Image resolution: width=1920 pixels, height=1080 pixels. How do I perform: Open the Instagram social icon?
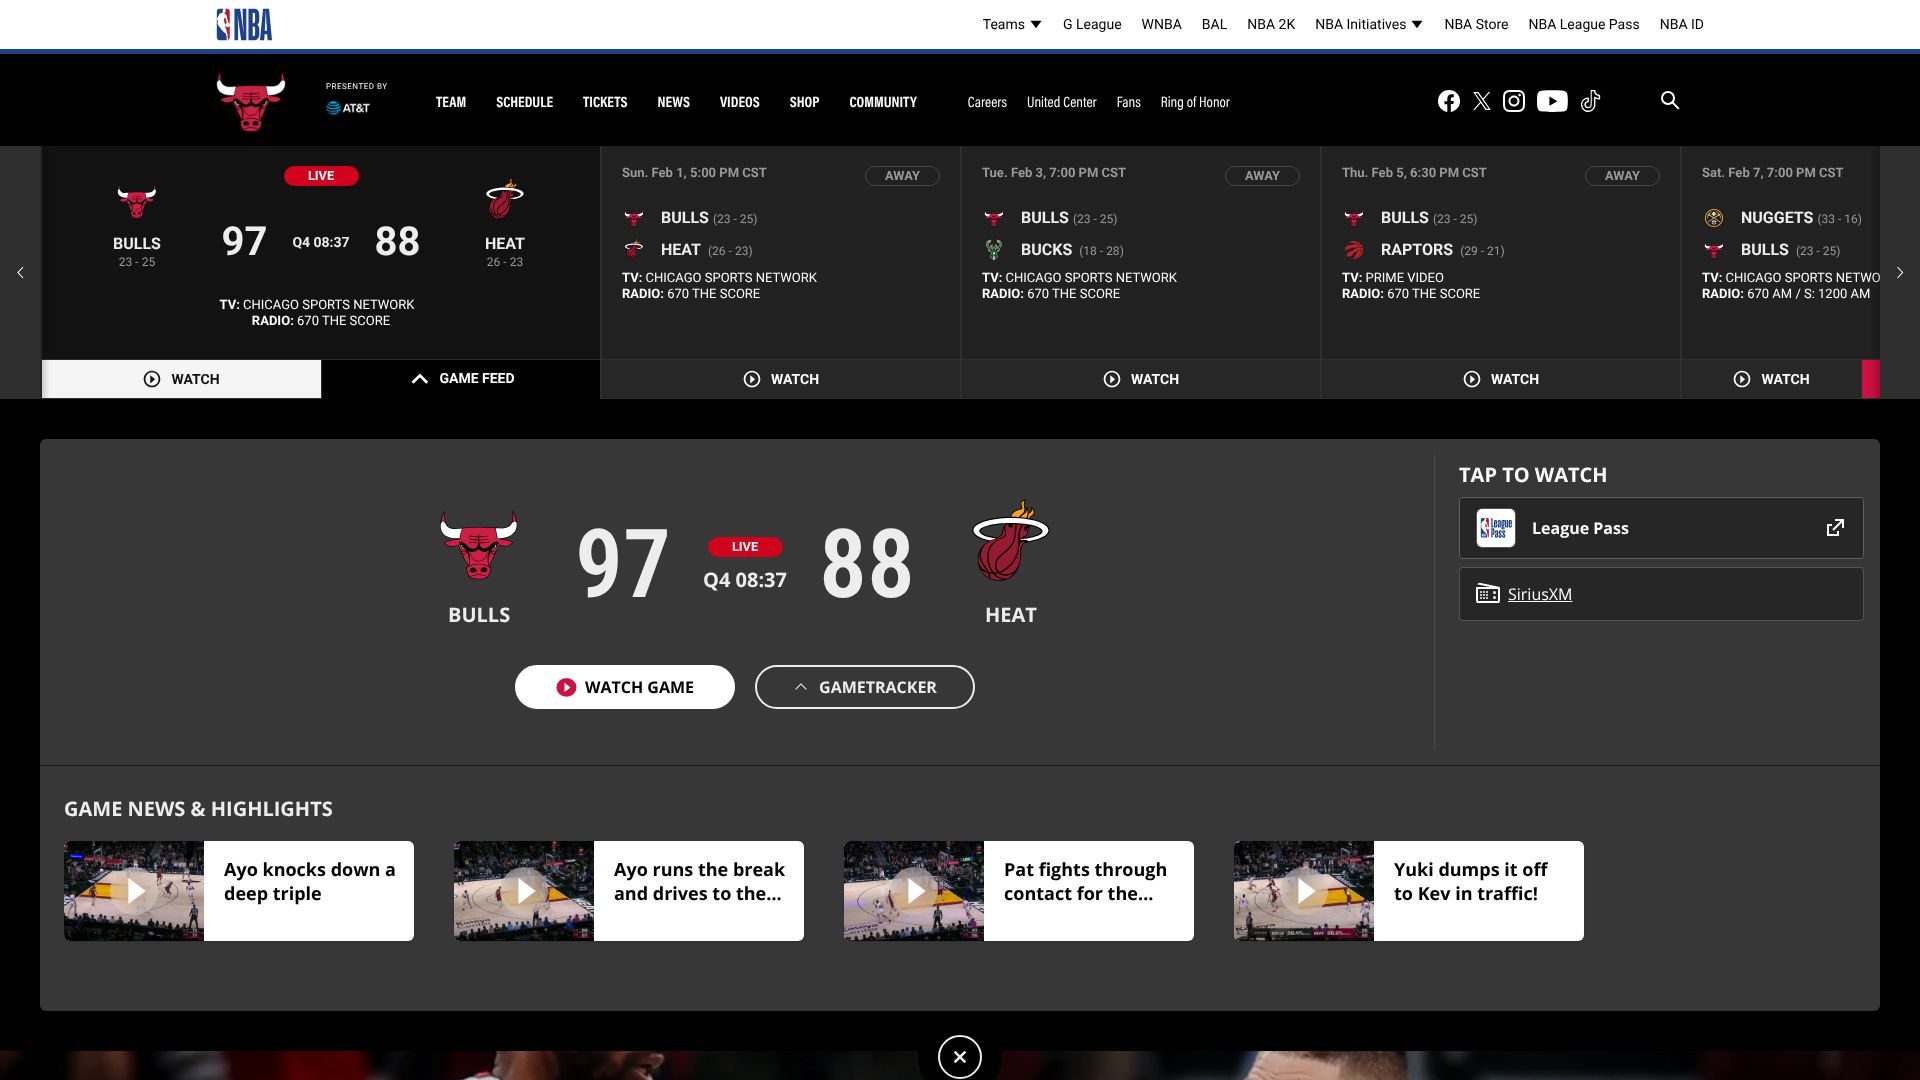[x=1514, y=101]
